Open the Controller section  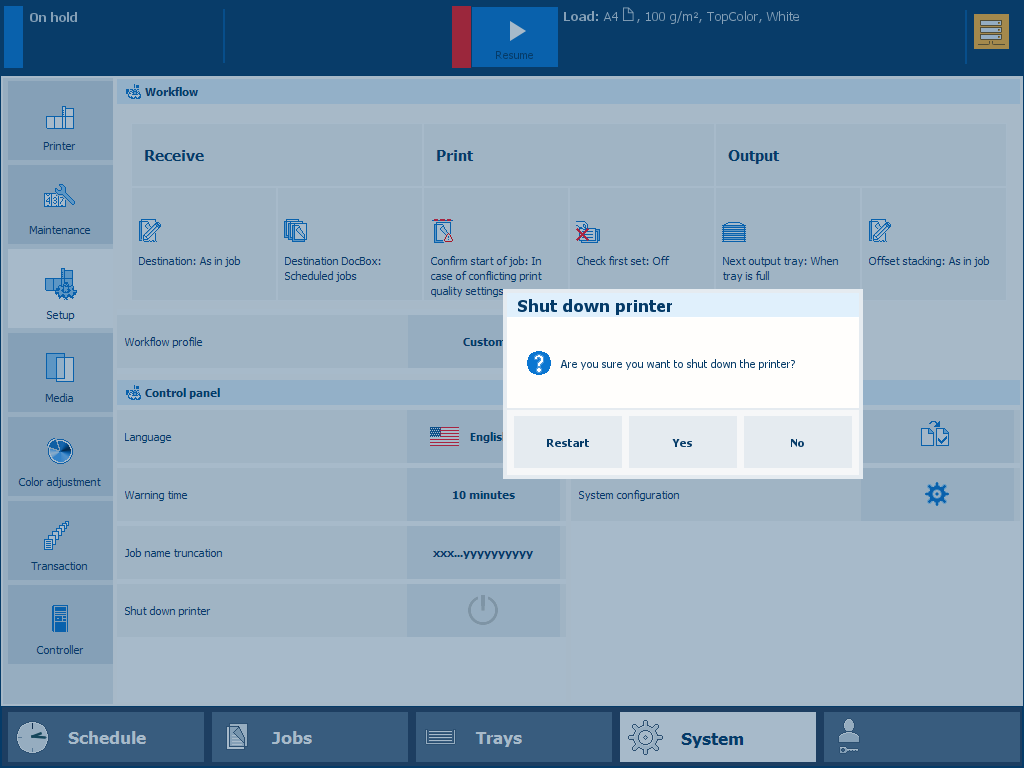tap(60, 625)
